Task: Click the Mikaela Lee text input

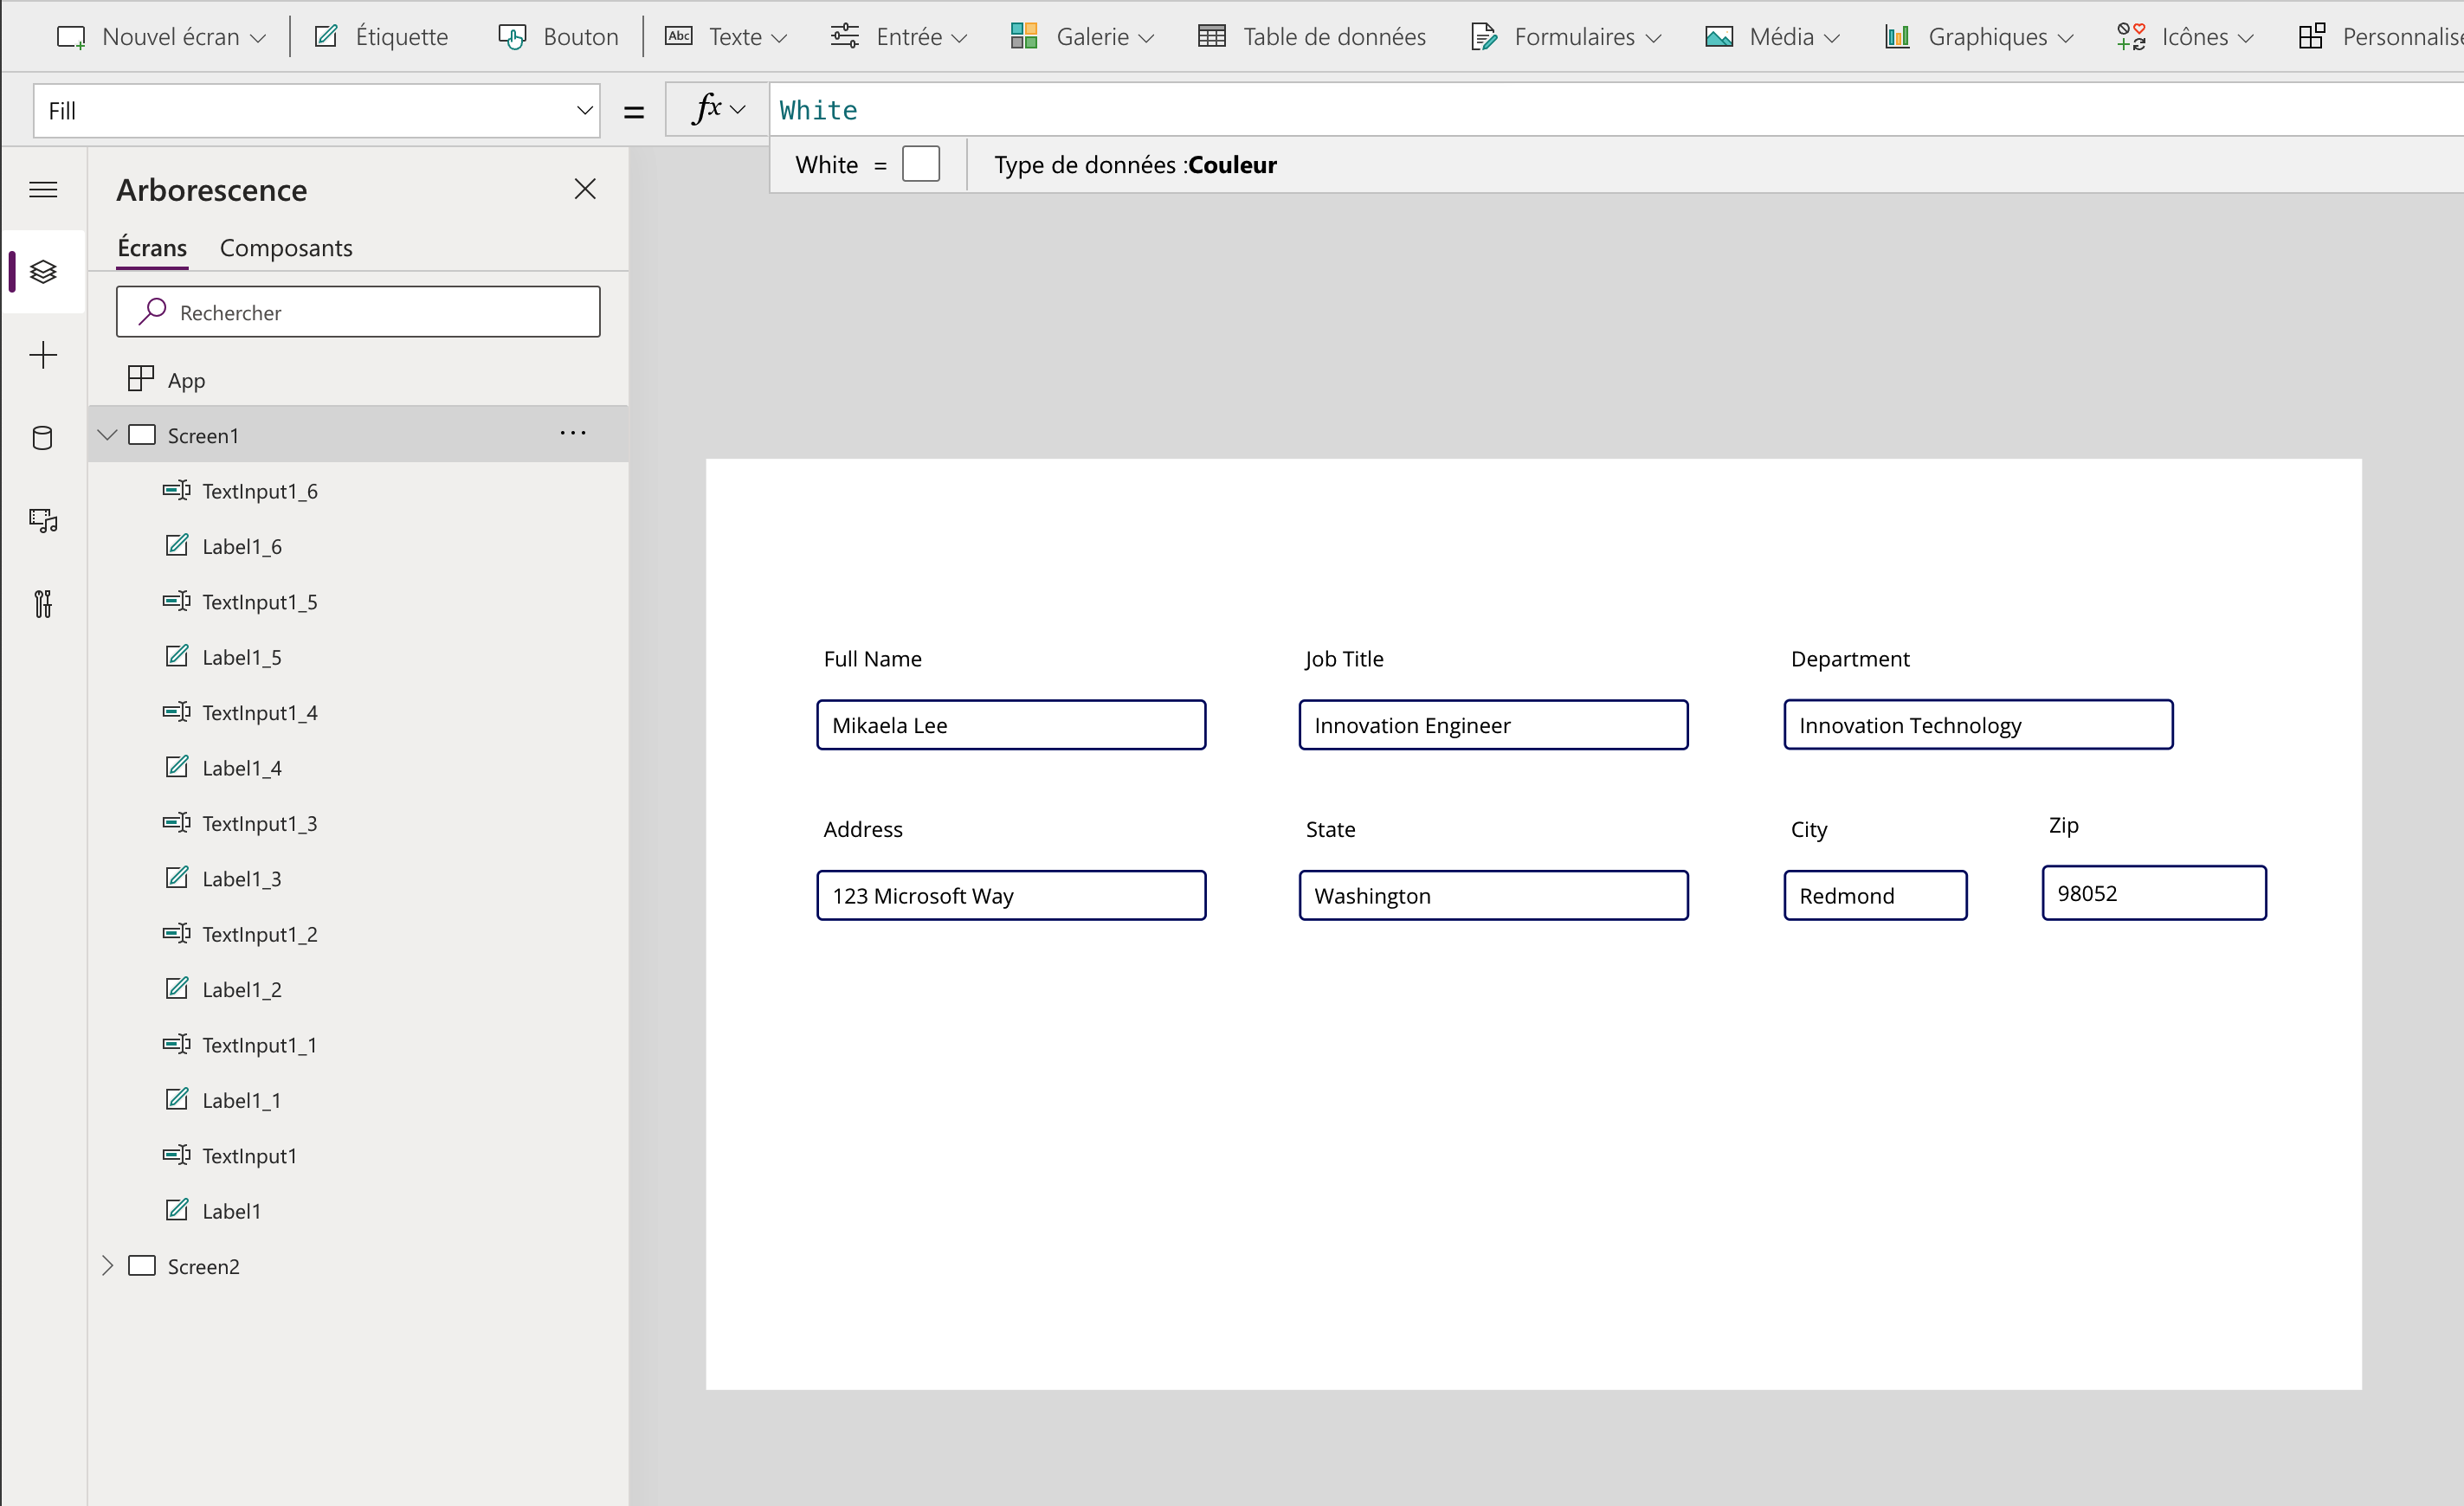Action: pos(1011,725)
